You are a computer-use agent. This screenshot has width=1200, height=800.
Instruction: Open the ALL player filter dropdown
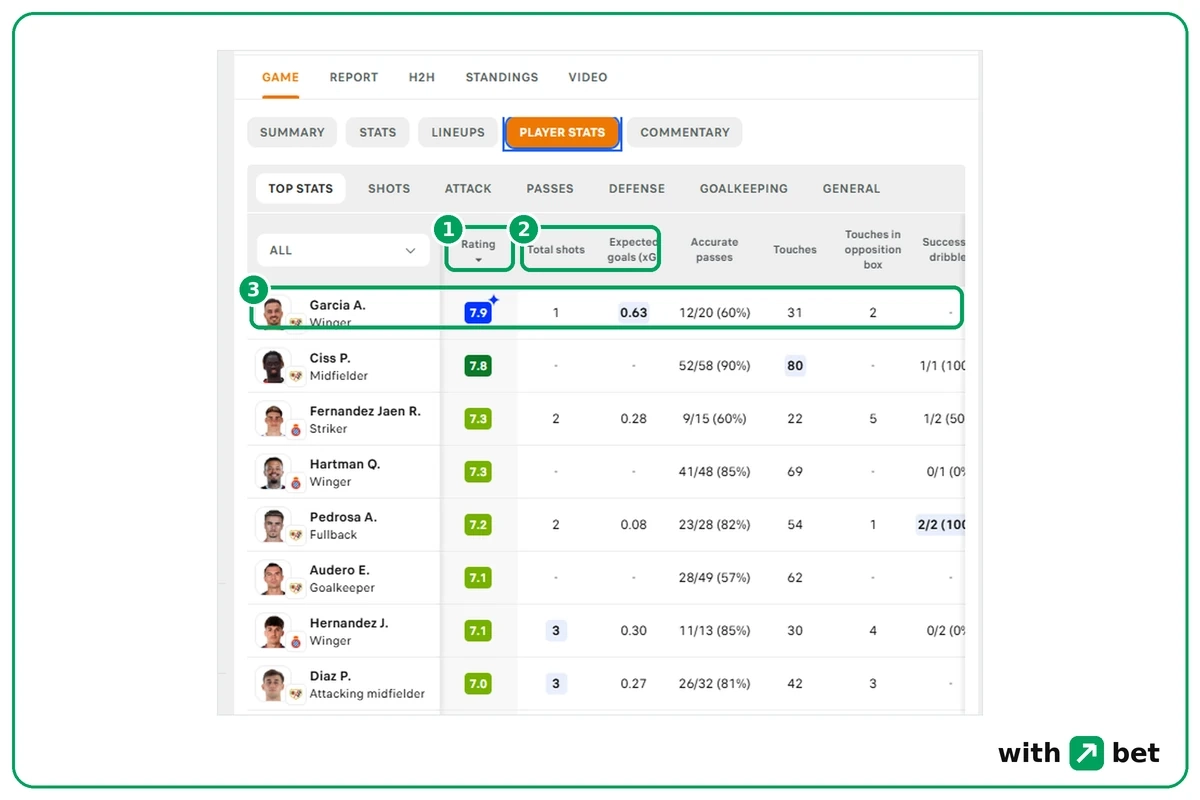pyautogui.click(x=343, y=250)
